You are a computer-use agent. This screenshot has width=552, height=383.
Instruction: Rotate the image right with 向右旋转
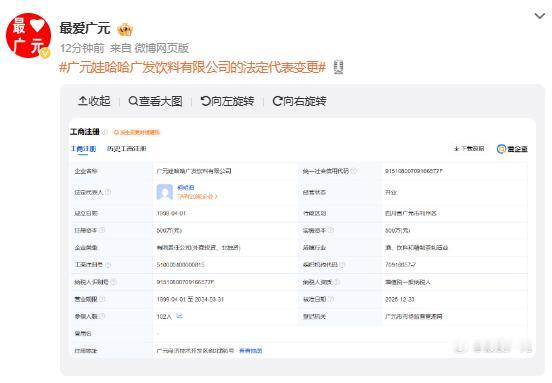(x=299, y=101)
